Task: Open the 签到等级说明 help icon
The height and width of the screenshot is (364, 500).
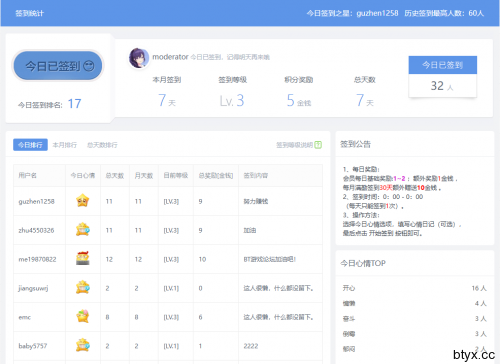Action: point(318,145)
